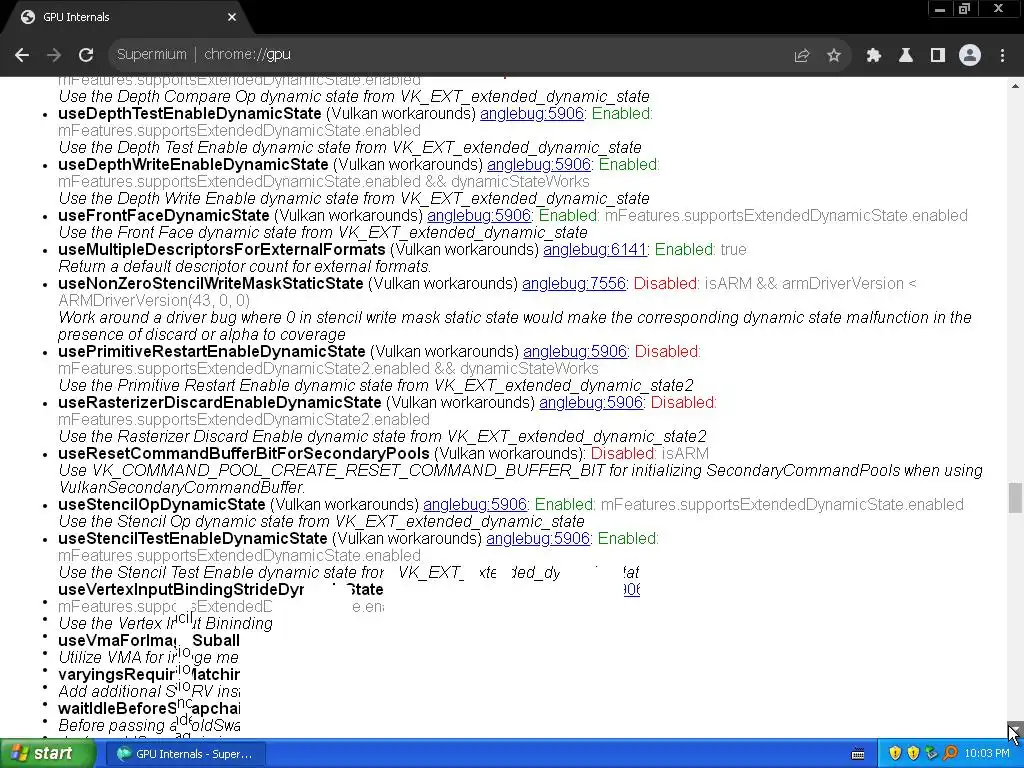This screenshot has height=768, width=1024.
Task: Click 'Disabled' status for useResetCommandBufferBitForSecondaryPools
Action: 622,453
